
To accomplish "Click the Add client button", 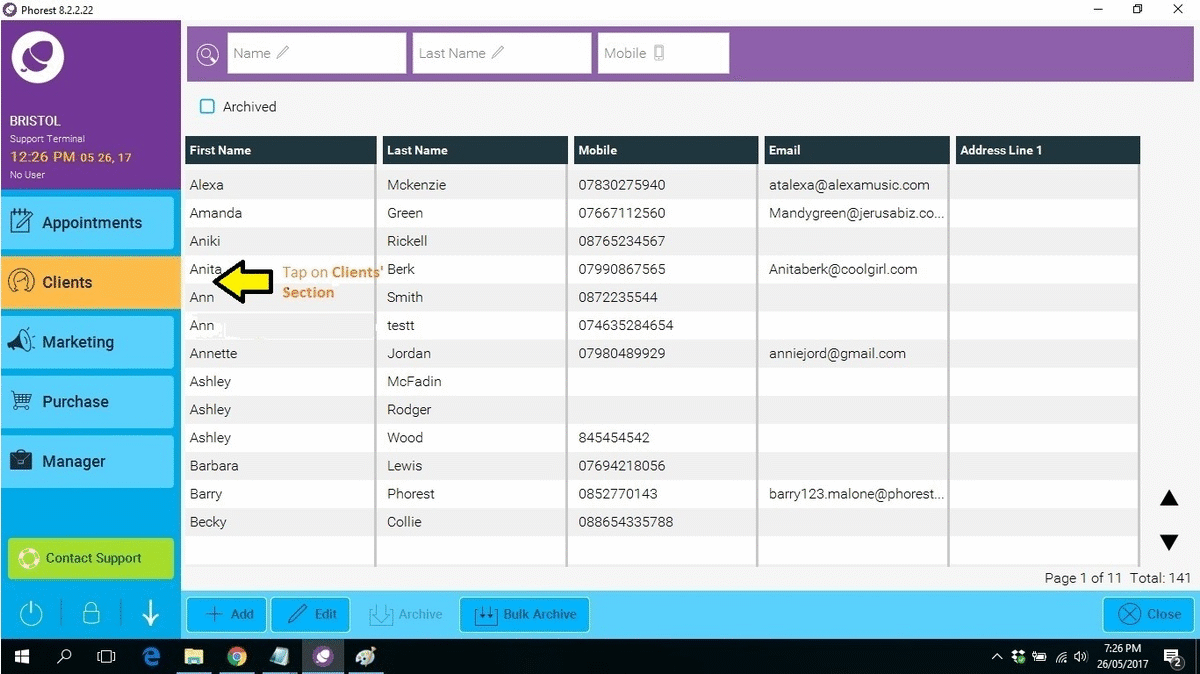I will pos(227,614).
